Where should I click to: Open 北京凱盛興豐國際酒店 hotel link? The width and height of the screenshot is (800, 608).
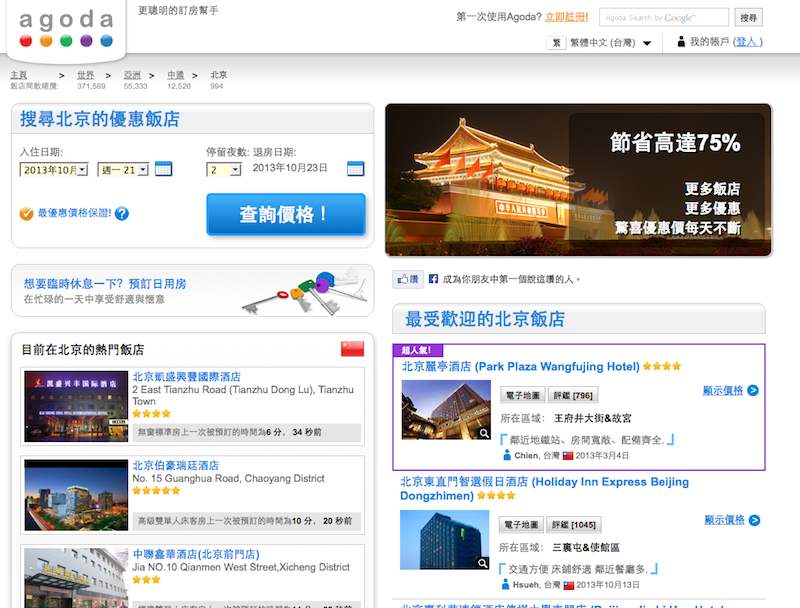(187, 376)
